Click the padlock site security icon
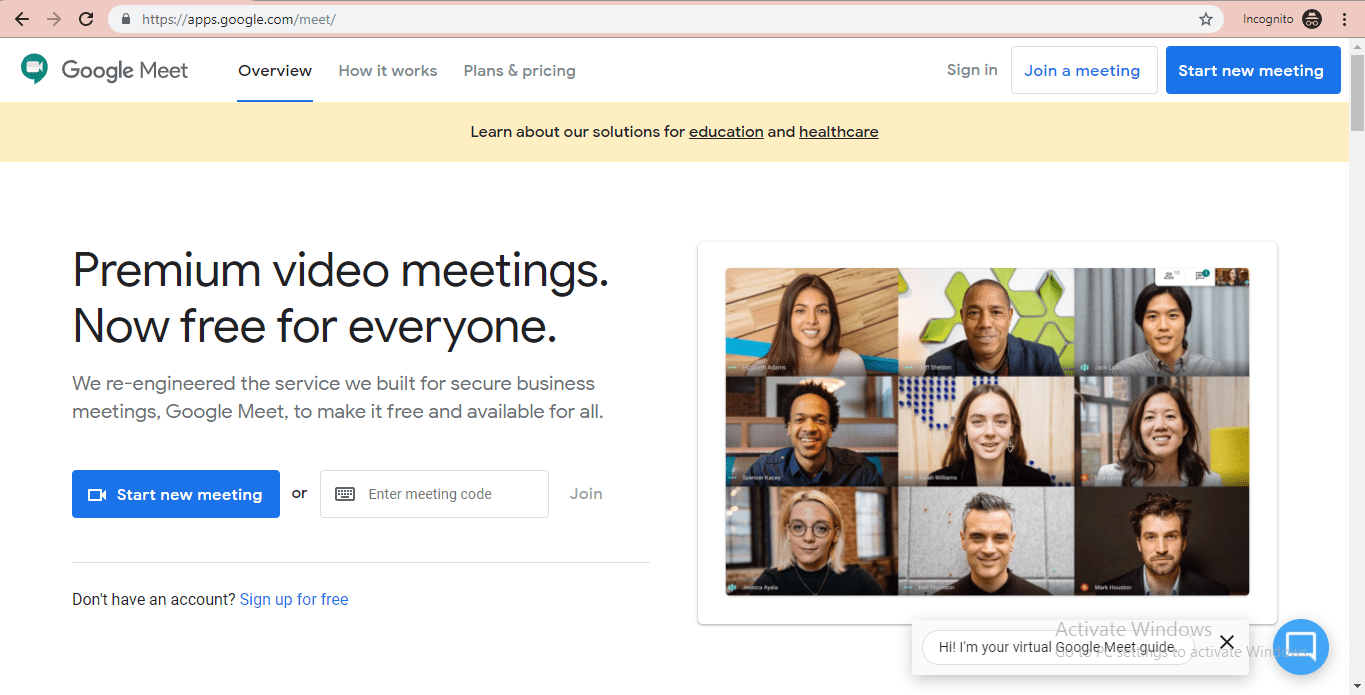This screenshot has width=1365, height=695. click(126, 19)
